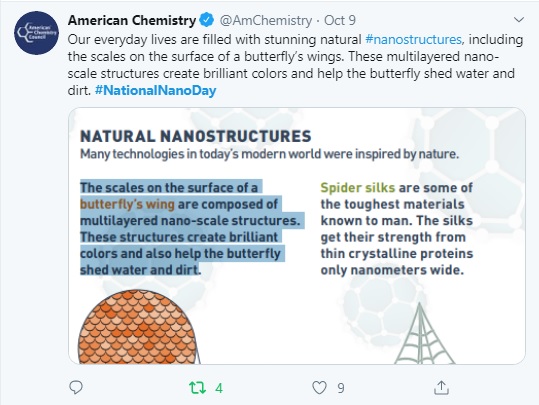Click the retweet count number 4
Viewport: 539px width, 405px height.
coord(219,388)
